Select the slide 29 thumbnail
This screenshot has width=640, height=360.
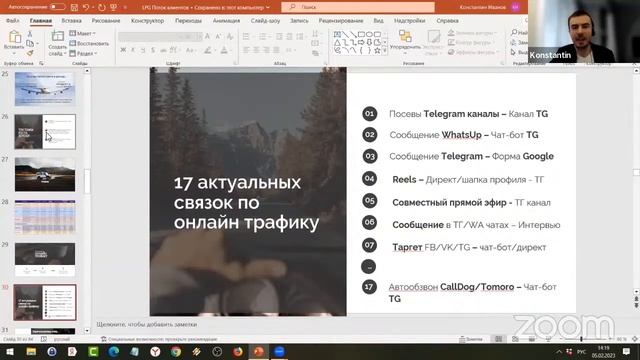[45, 260]
